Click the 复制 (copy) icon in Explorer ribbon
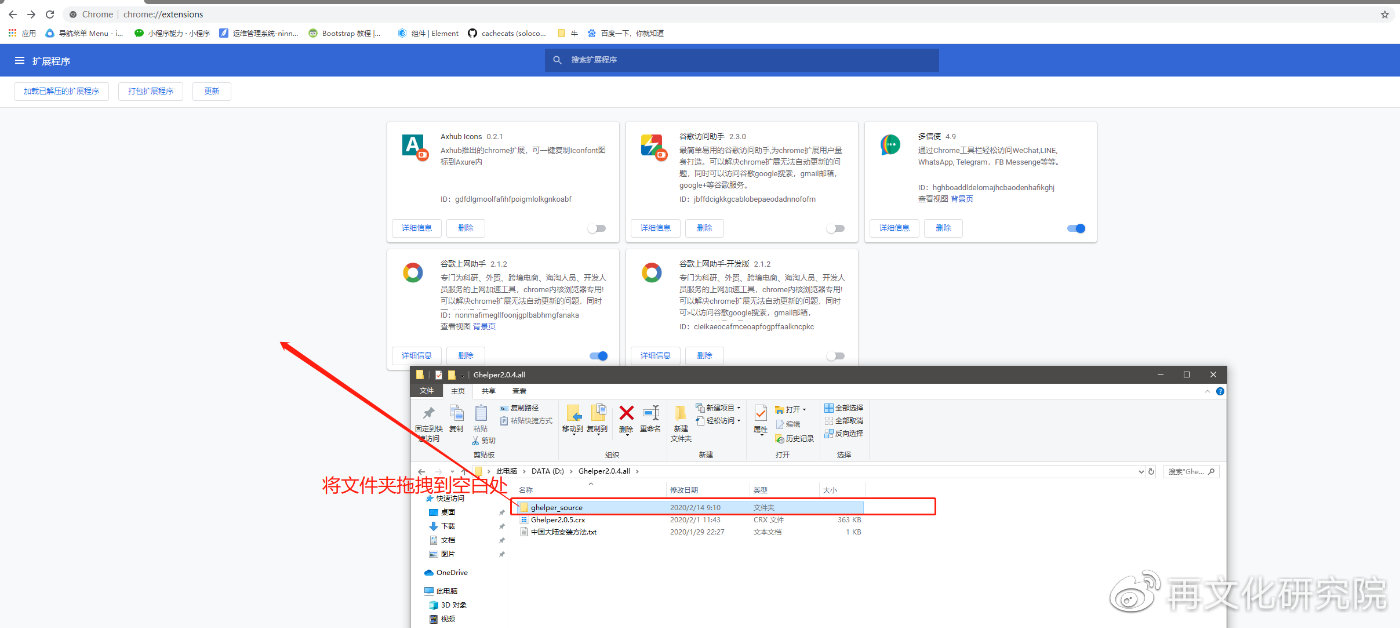Viewport: 1400px width, 628px height. 456,412
